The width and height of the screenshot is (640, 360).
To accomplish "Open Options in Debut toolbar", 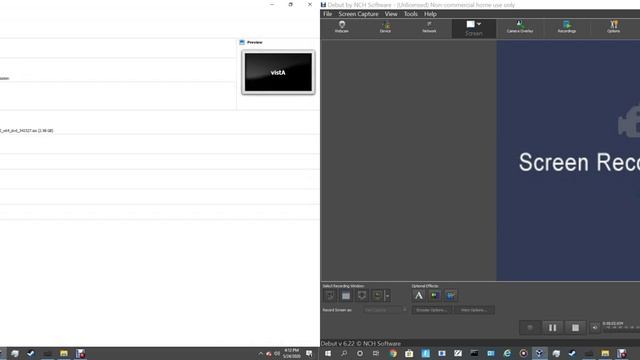I will 613,27.
